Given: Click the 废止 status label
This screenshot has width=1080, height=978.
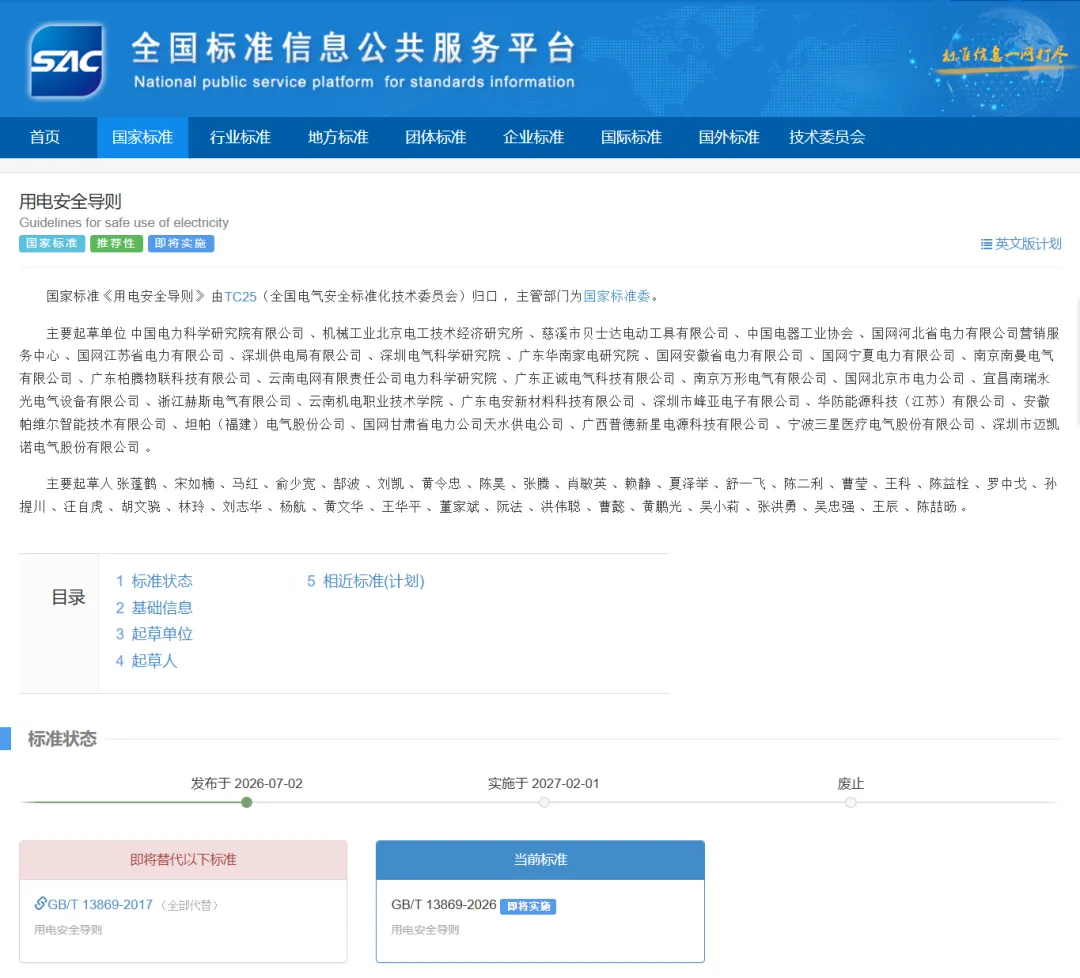Looking at the screenshot, I should [x=851, y=783].
